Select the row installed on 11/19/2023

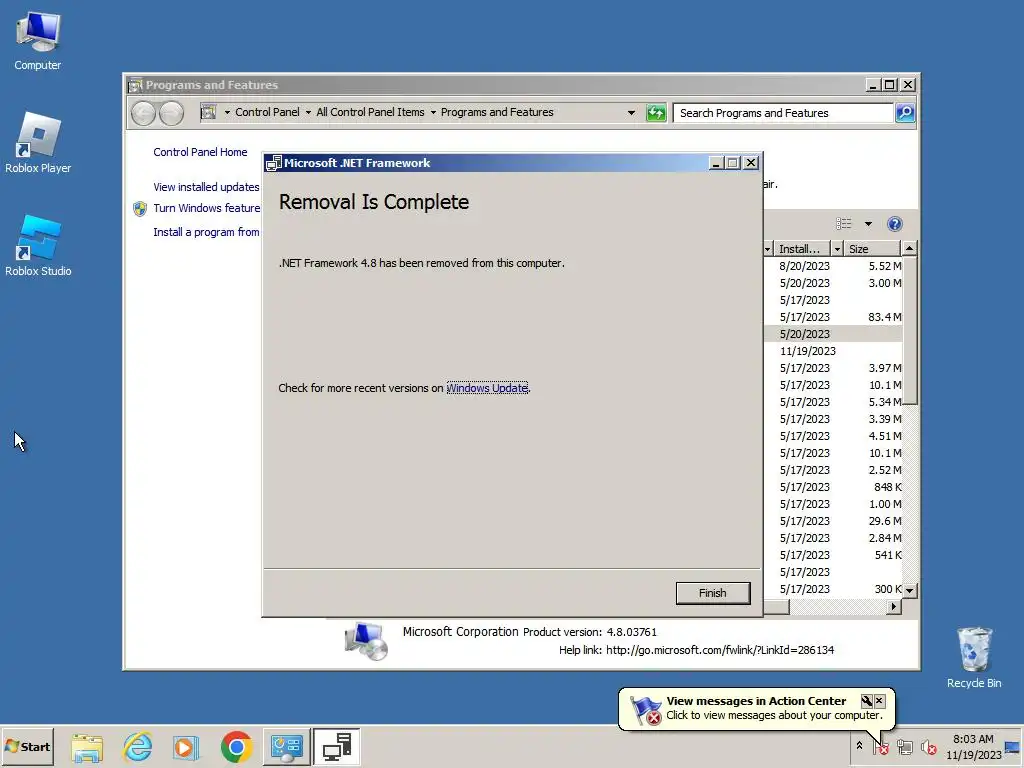click(833, 351)
